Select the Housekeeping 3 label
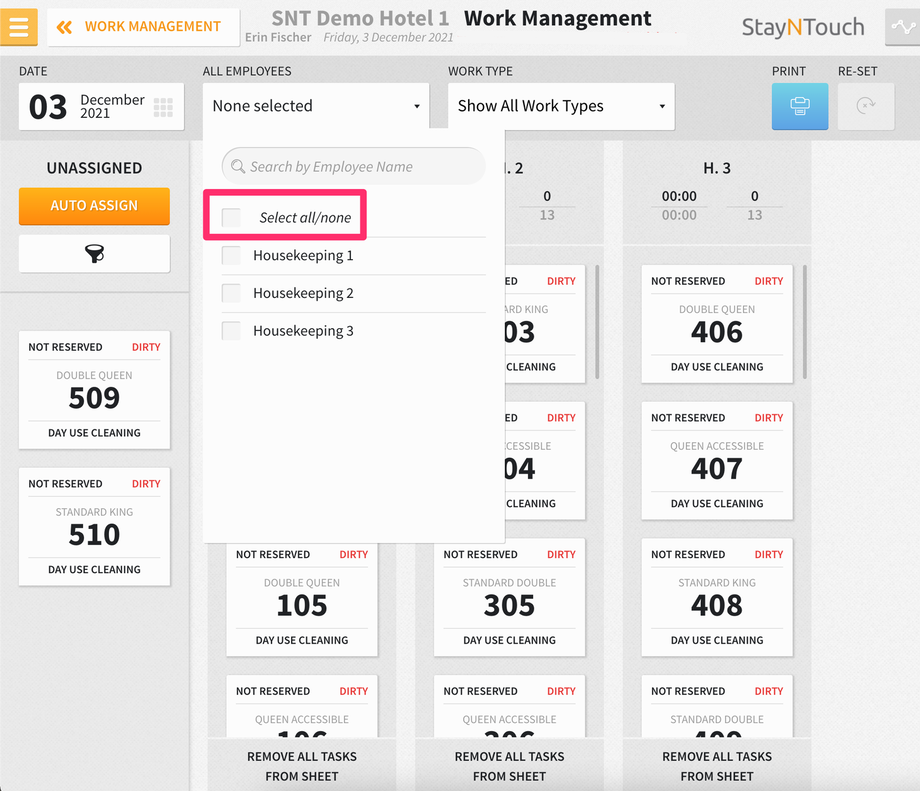Screen dimensions: 920x791 303,331
